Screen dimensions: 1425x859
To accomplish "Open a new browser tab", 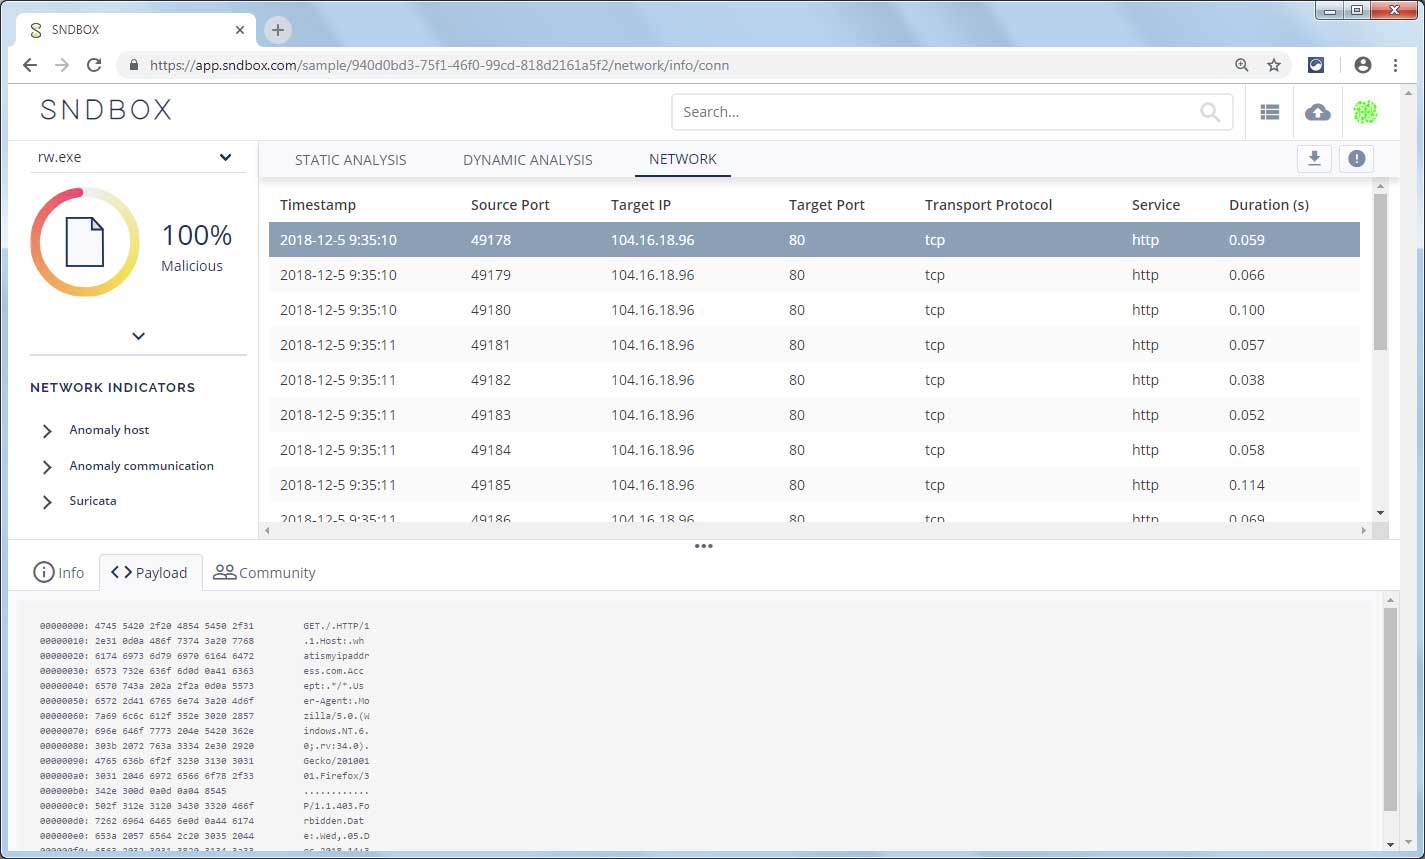I will (278, 30).
